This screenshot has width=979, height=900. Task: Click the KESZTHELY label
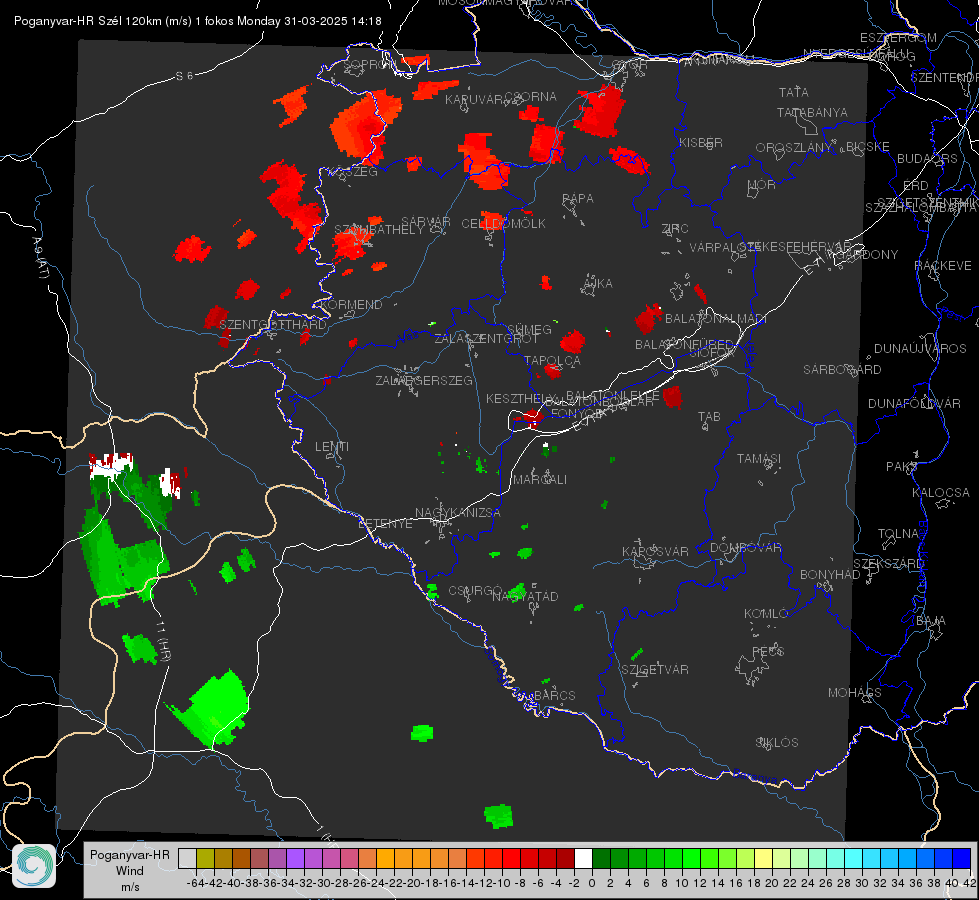519,398
